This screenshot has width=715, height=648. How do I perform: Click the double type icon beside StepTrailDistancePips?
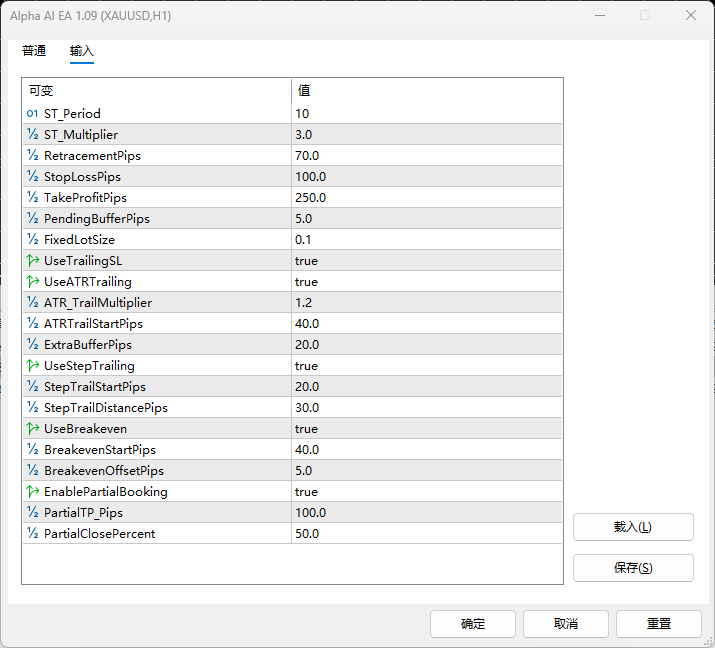(x=32, y=407)
